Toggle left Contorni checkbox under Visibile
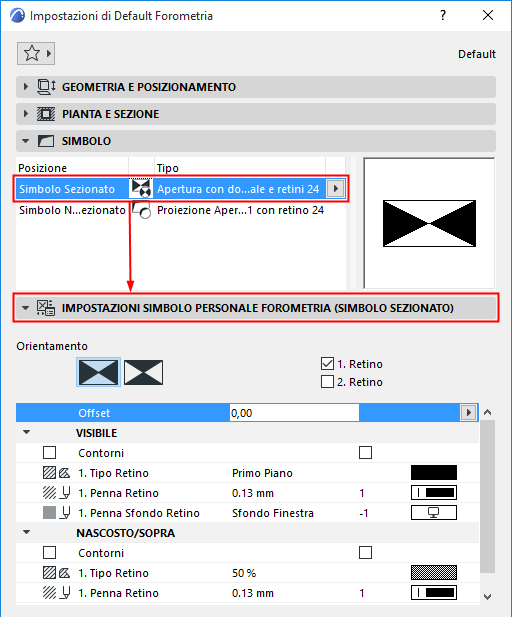The height and width of the screenshot is (617, 512). [49, 453]
